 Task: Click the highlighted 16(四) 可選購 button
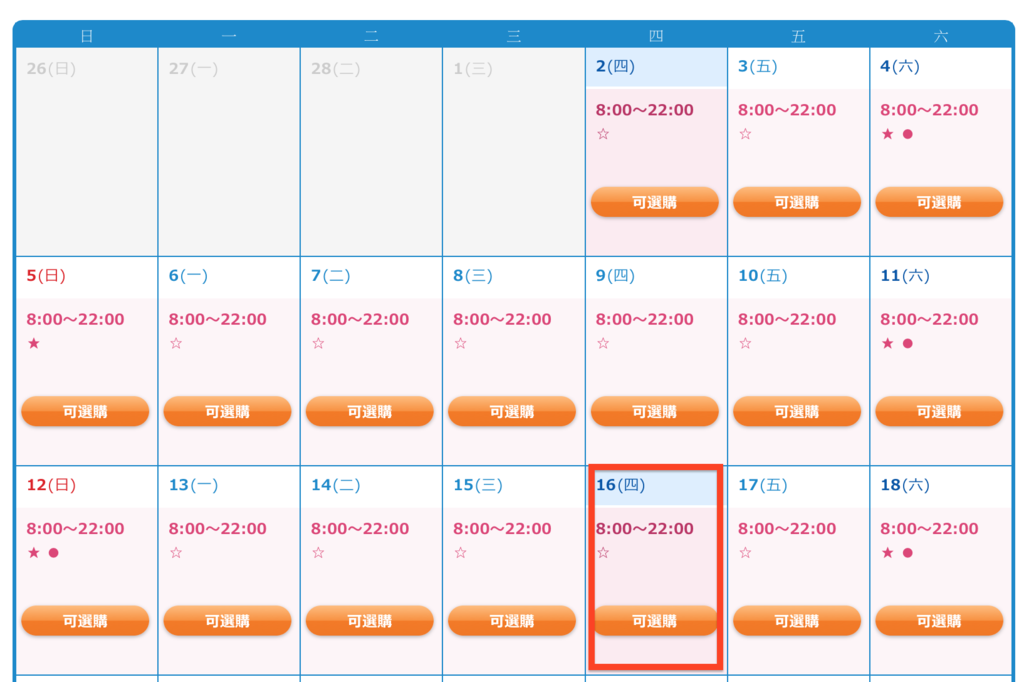tap(654, 621)
